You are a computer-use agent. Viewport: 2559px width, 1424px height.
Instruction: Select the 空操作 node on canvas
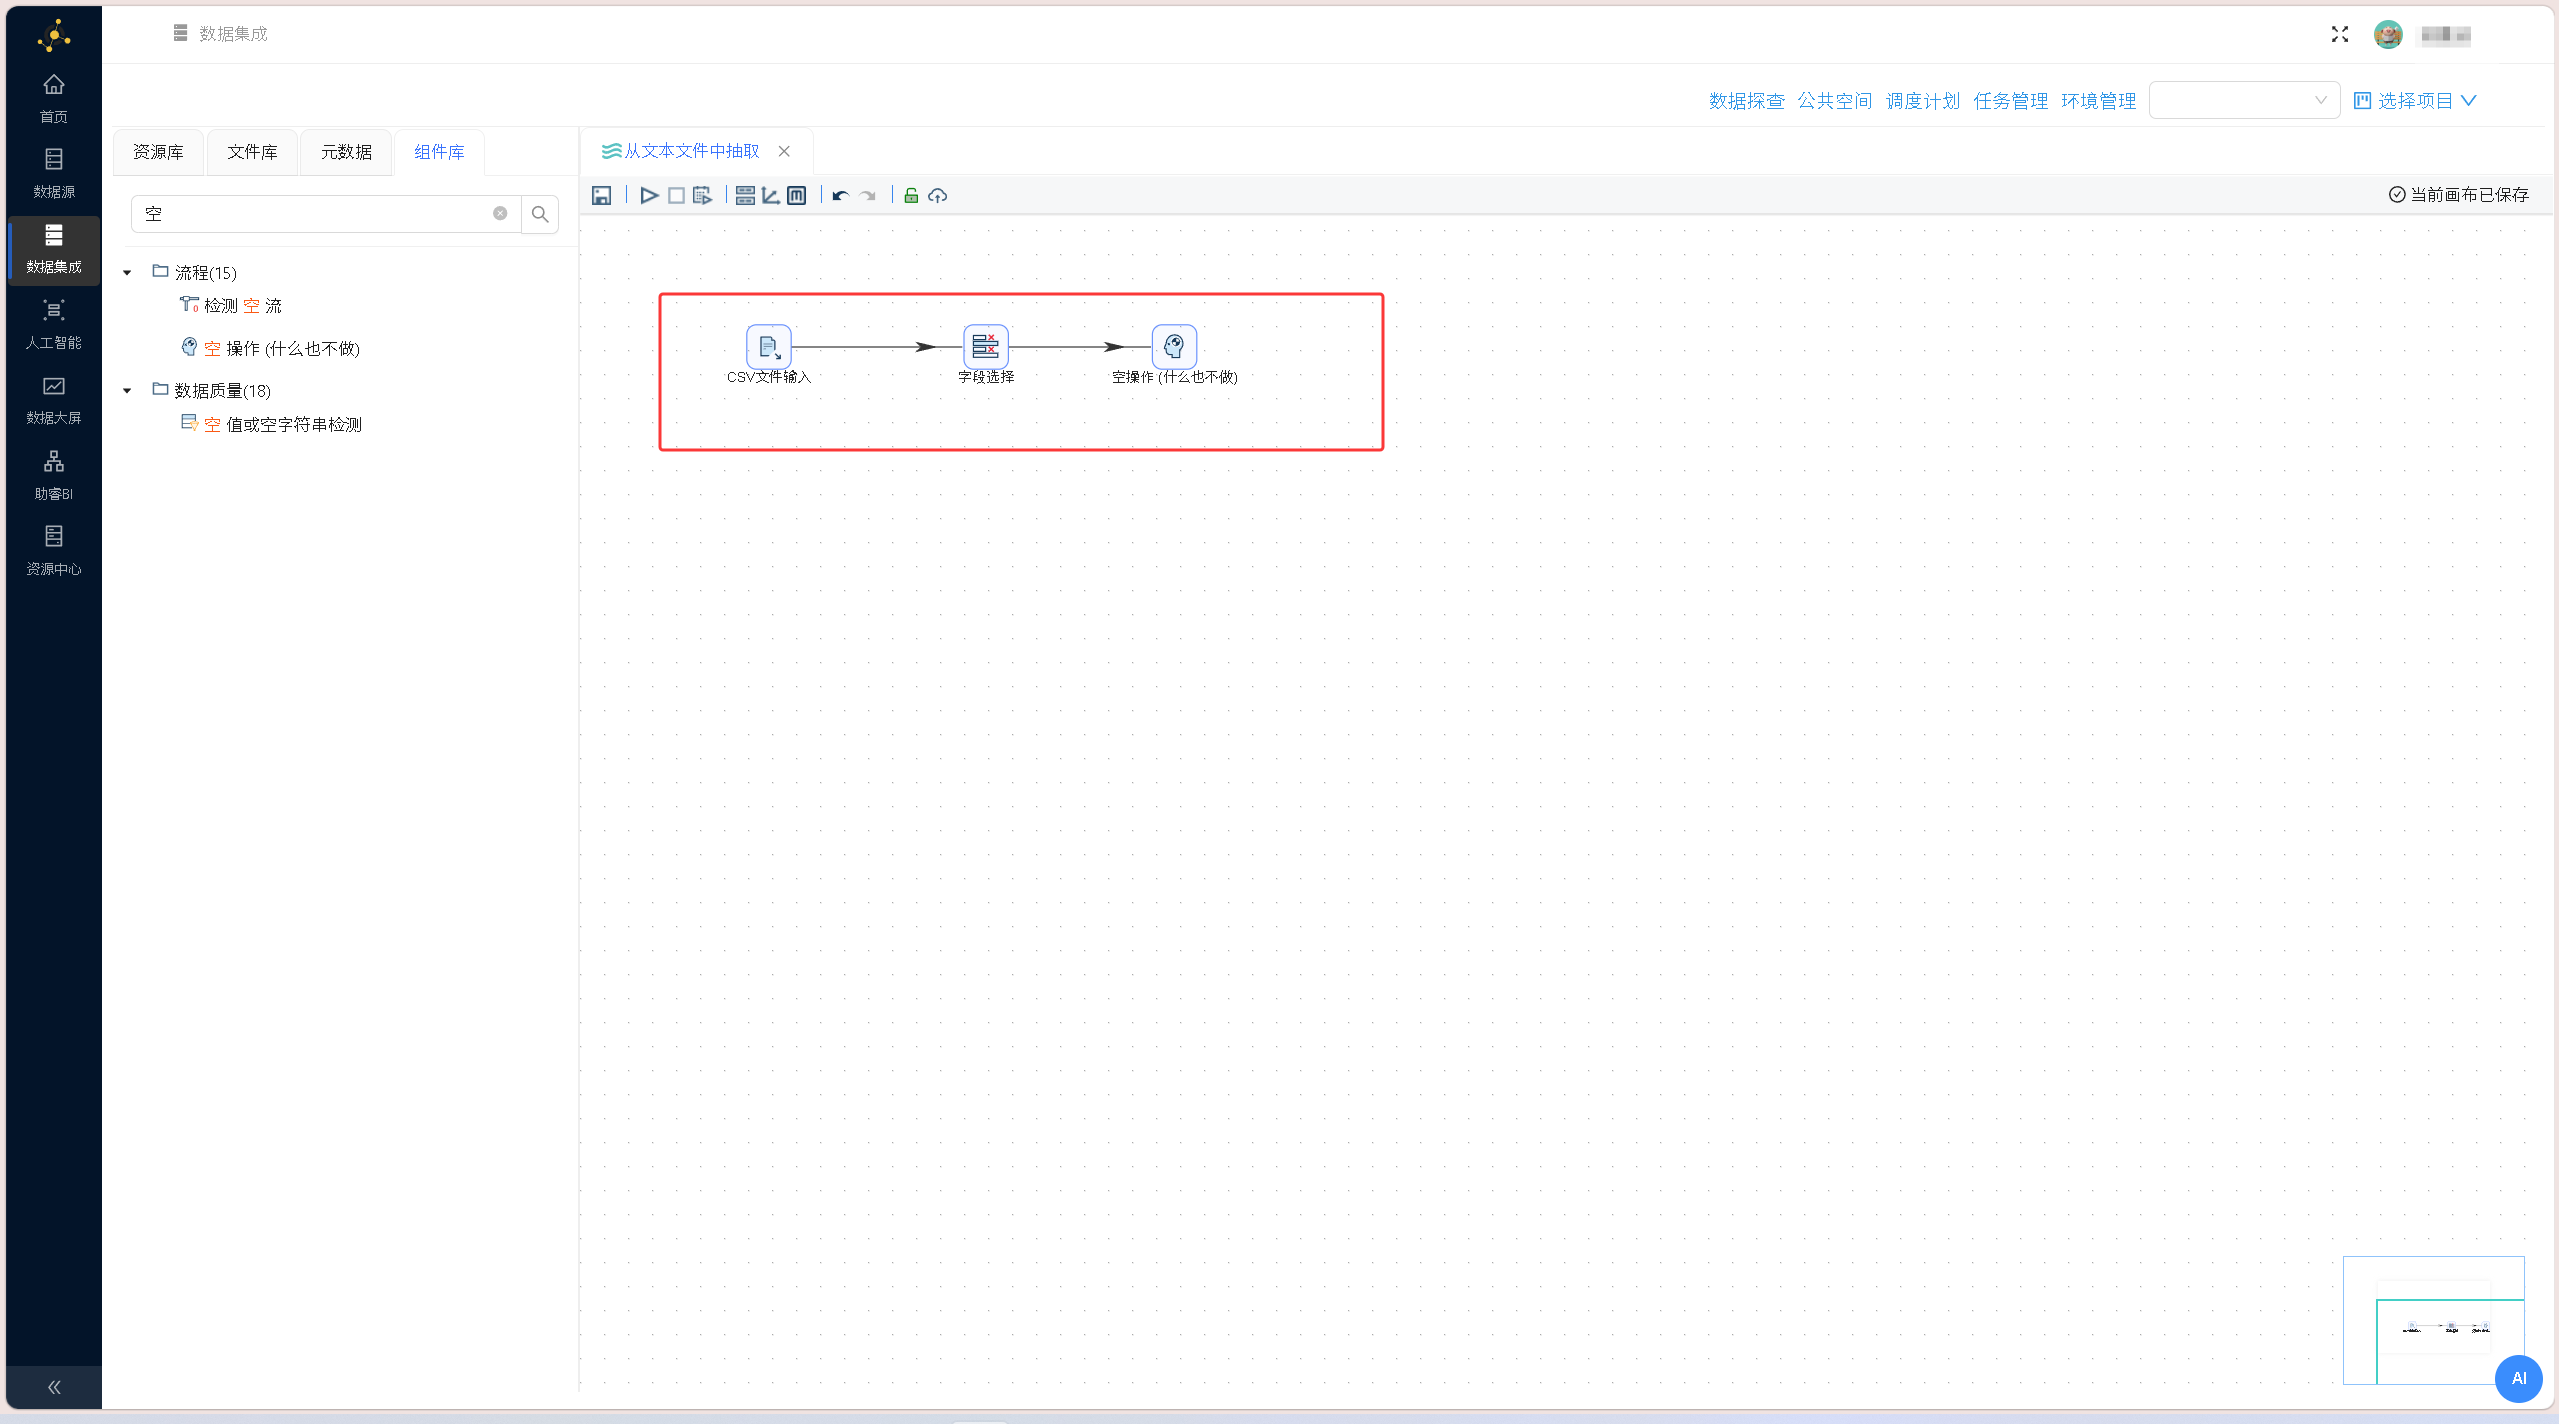coord(1174,347)
